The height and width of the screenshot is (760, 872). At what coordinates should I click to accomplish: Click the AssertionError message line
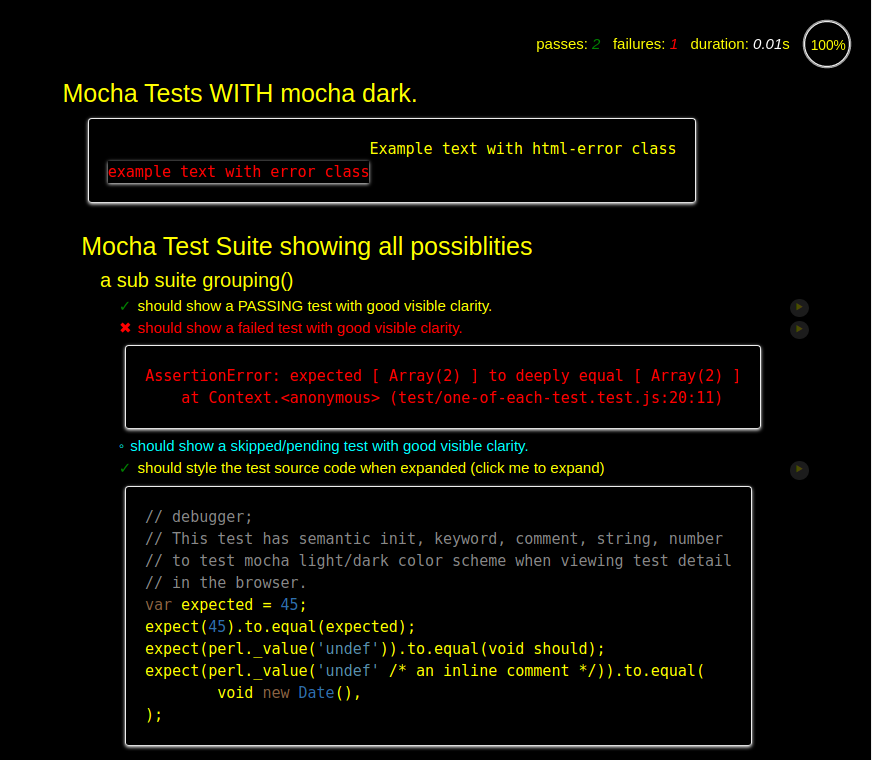pos(443,376)
